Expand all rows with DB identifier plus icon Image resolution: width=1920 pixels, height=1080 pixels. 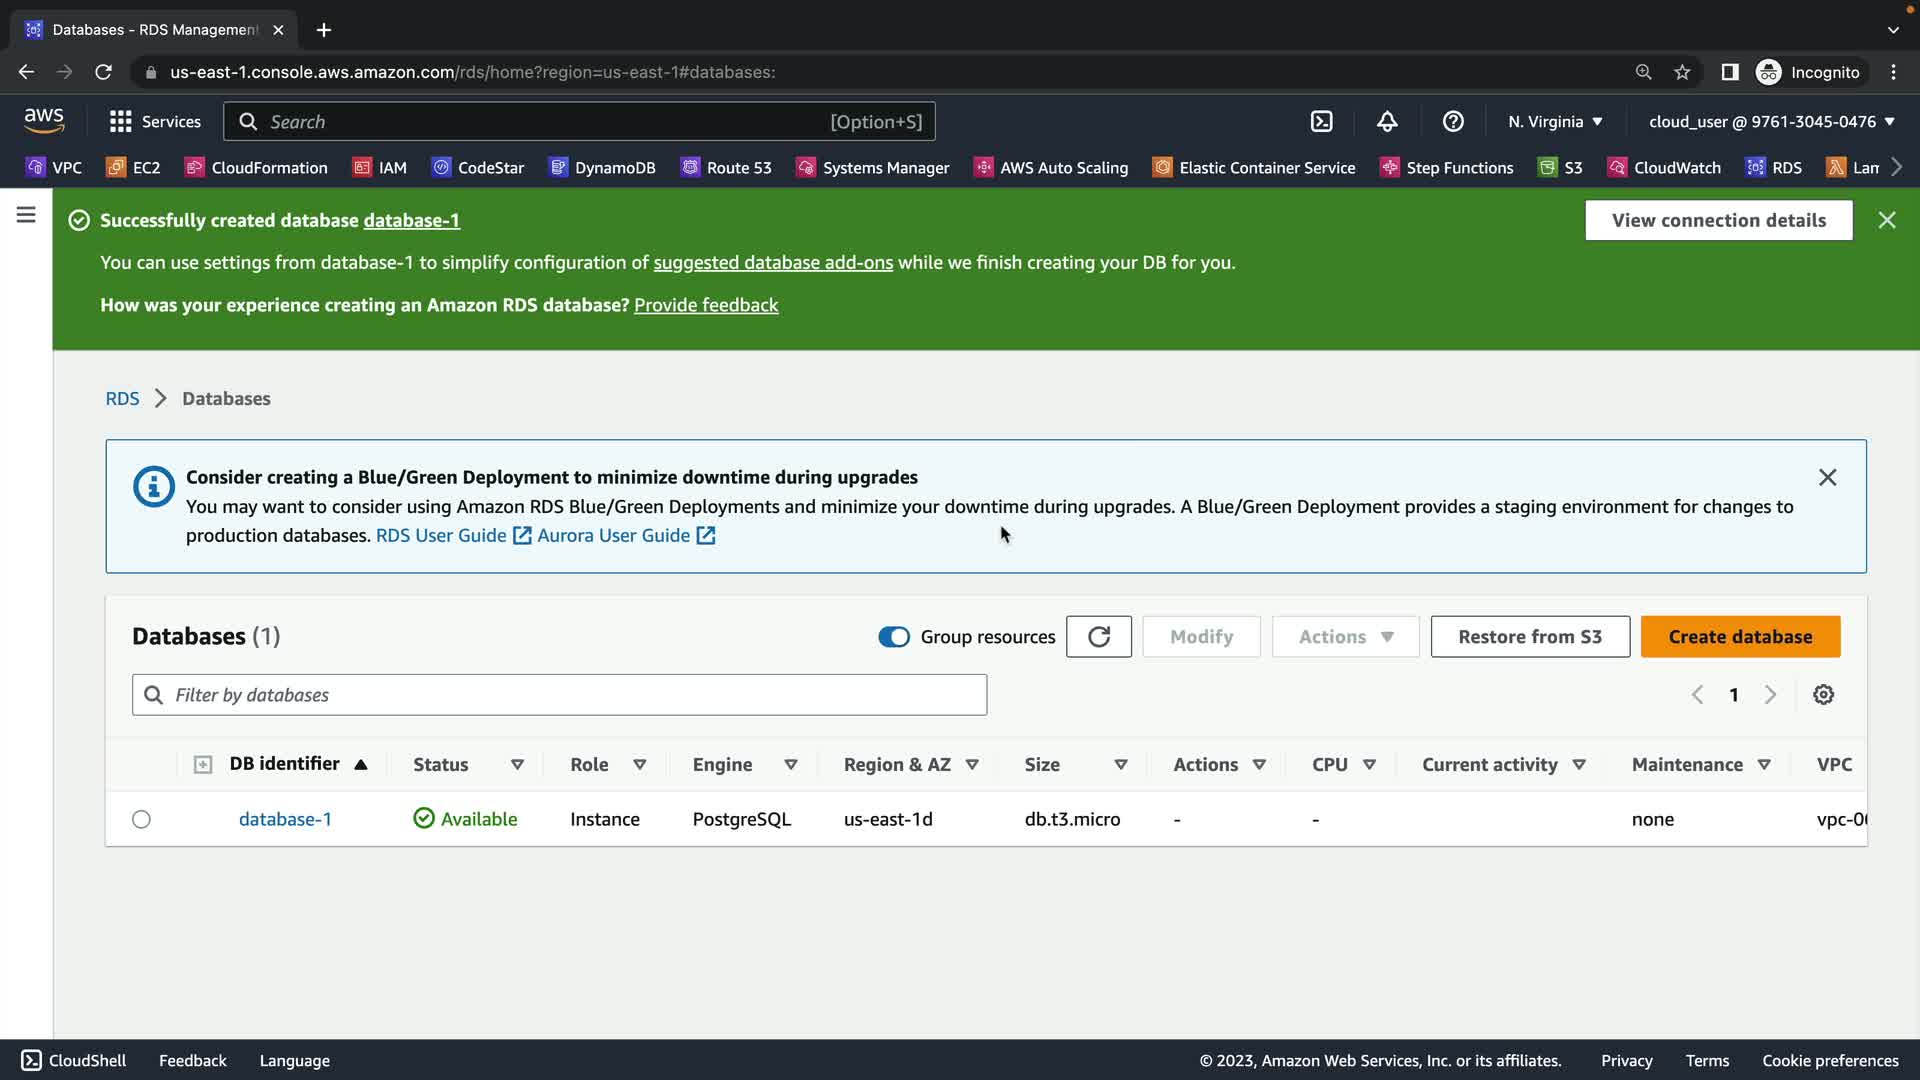202,765
